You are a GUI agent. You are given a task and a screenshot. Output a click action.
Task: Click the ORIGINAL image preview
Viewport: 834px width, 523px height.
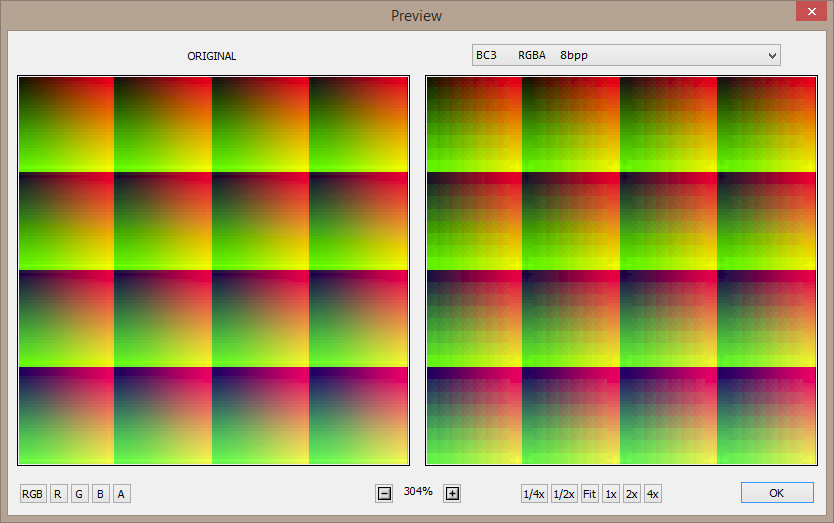click(x=213, y=270)
